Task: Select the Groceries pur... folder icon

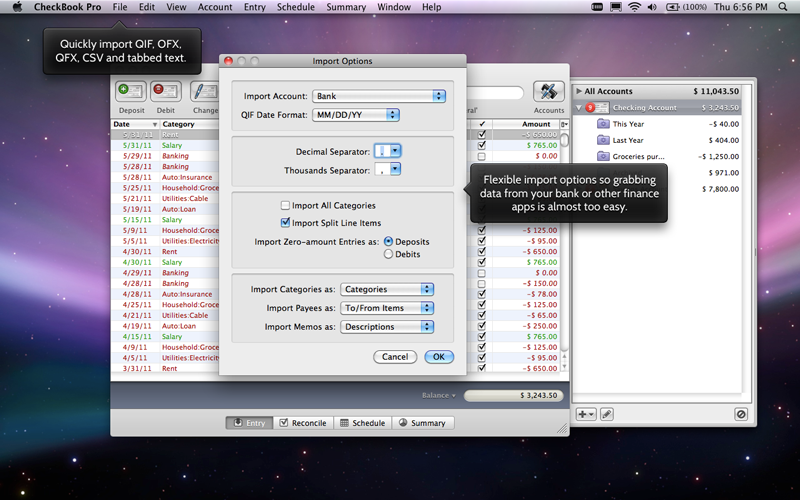Action: pyautogui.click(x=603, y=156)
